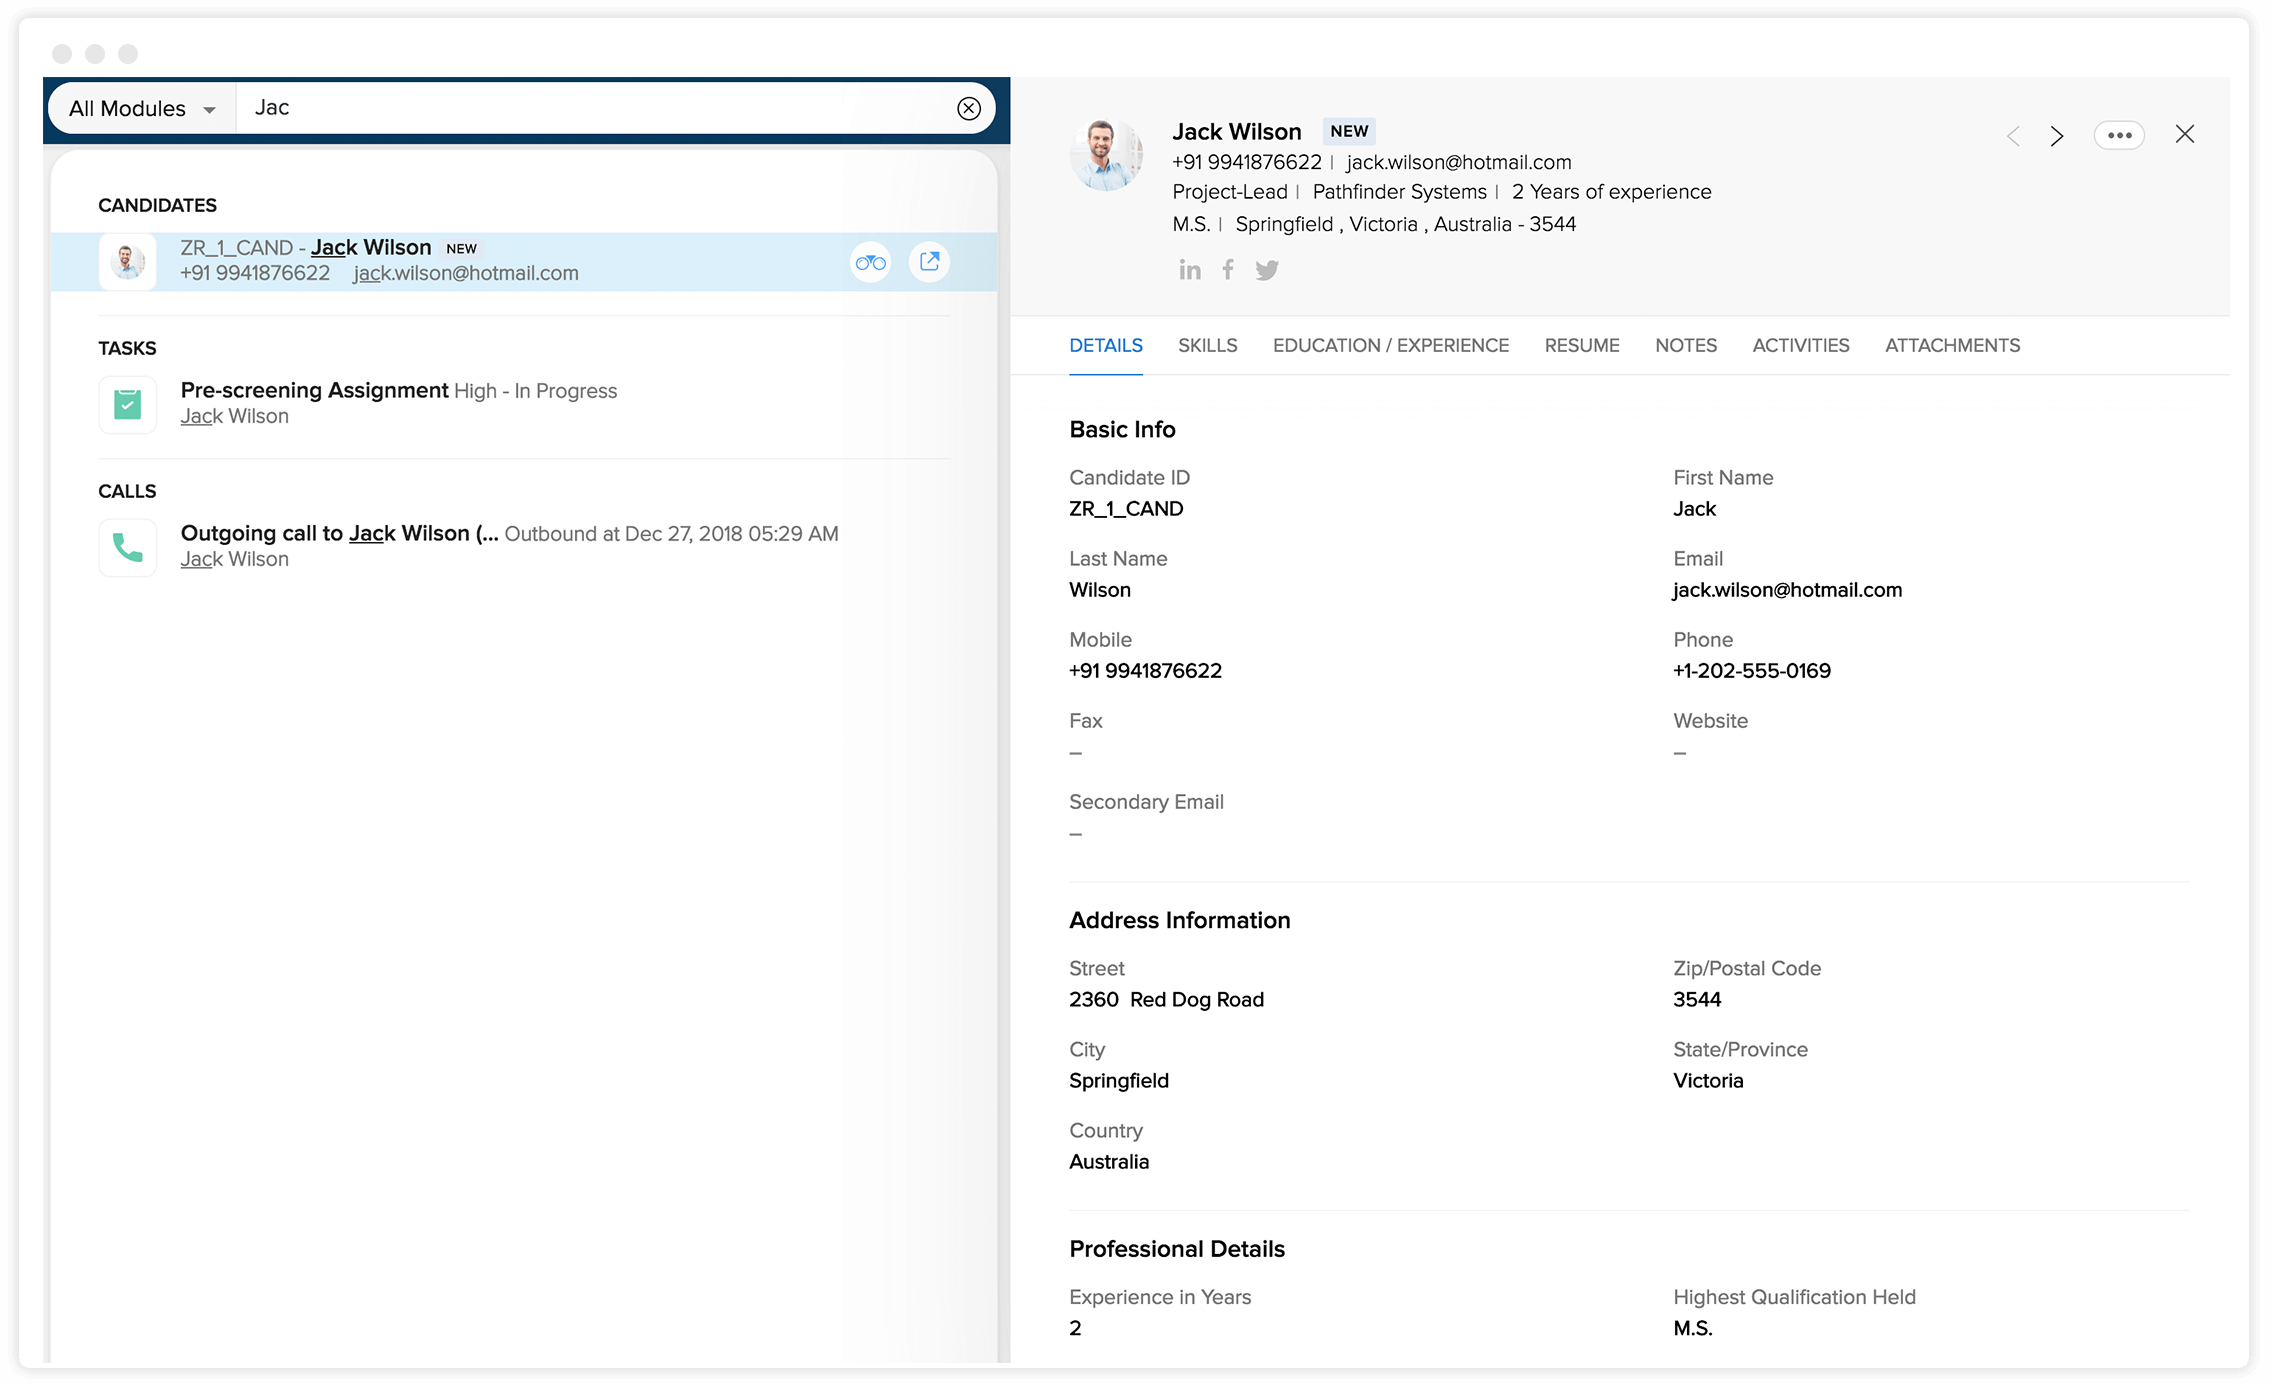
Task: Click the green phone call icon
Action: [128, 548]
